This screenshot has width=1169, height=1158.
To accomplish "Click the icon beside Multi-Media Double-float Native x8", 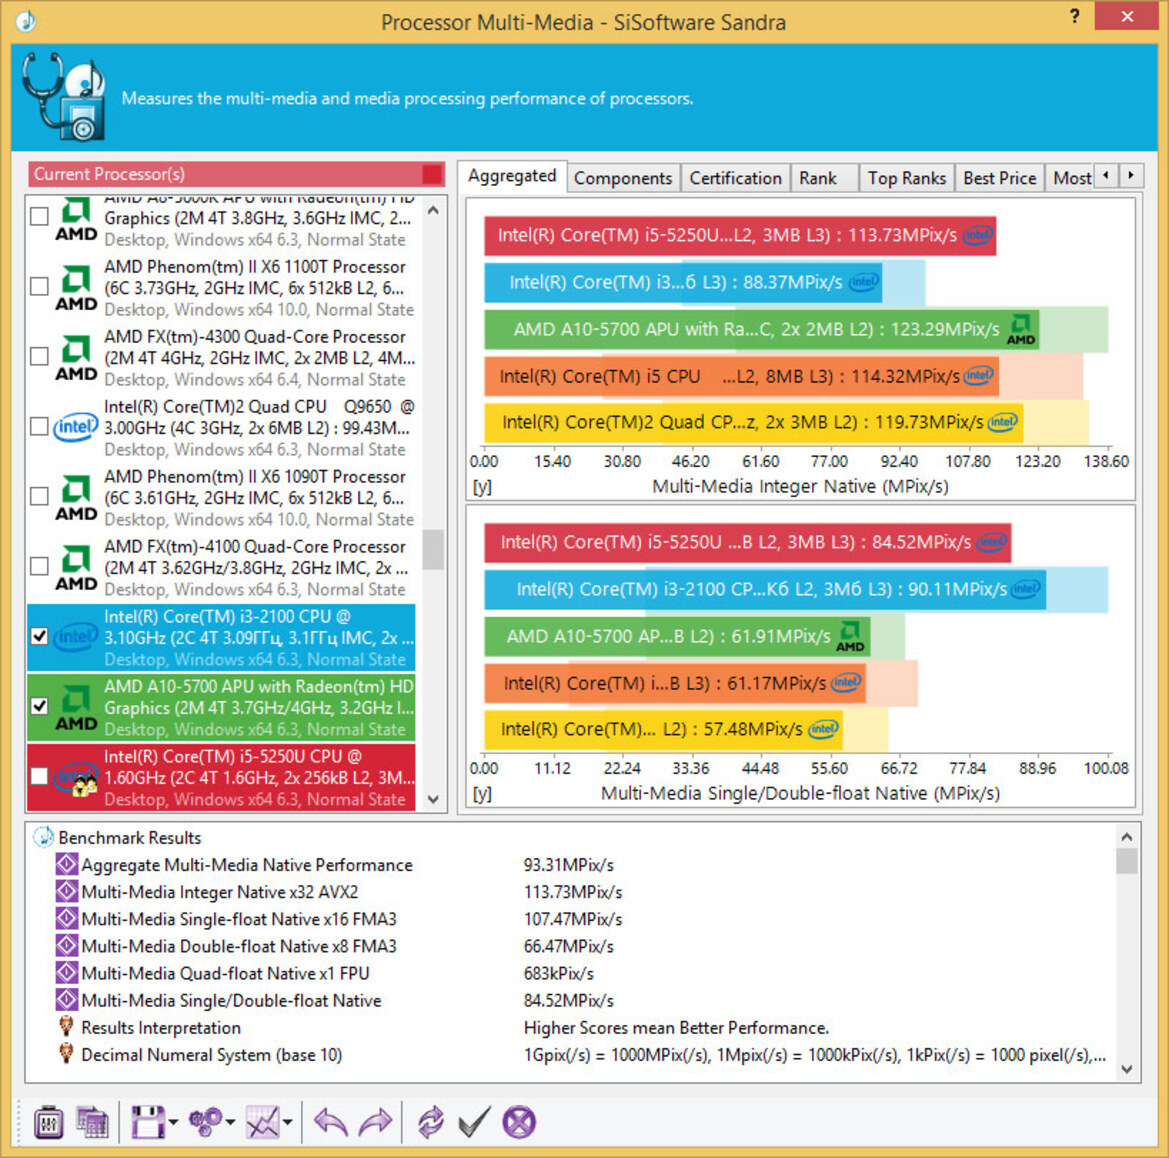I will pos(66,945).
